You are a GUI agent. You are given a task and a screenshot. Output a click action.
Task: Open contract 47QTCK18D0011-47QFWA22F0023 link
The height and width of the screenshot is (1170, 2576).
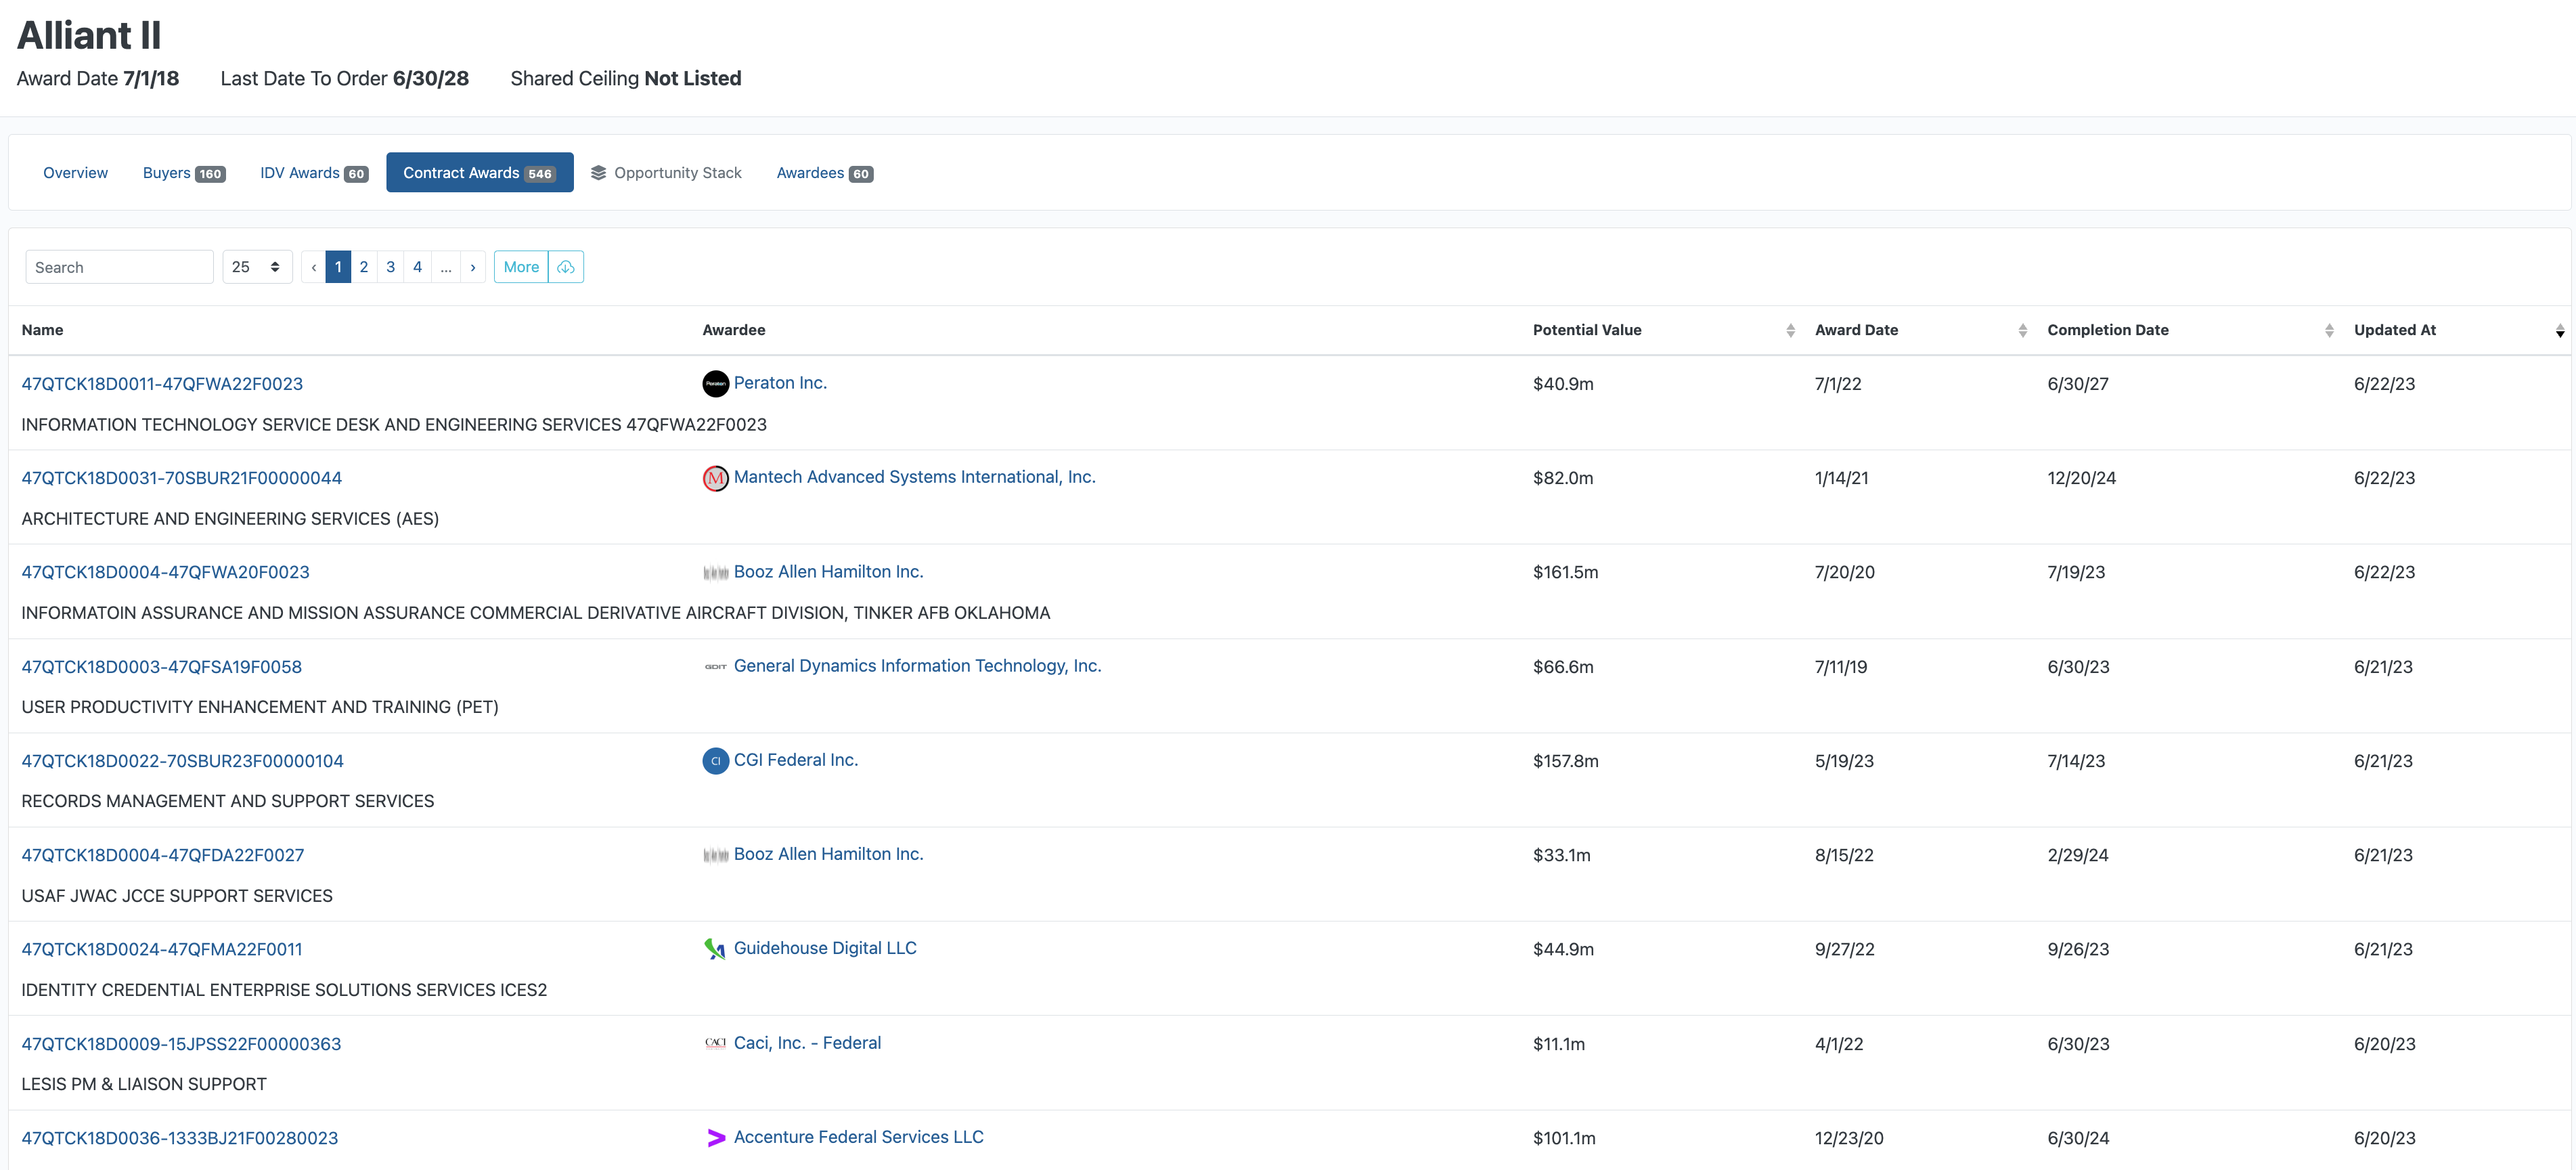162,384
